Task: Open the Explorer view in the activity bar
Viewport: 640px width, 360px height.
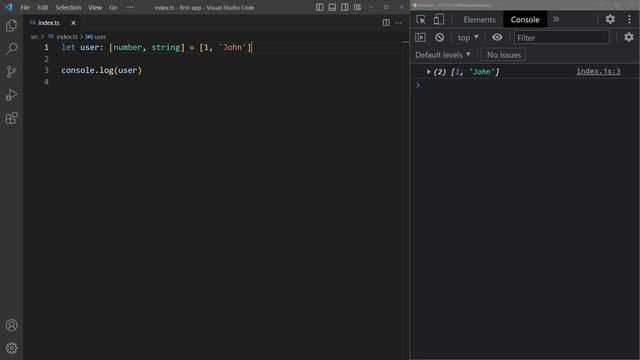Action: [x=11, y=25]
